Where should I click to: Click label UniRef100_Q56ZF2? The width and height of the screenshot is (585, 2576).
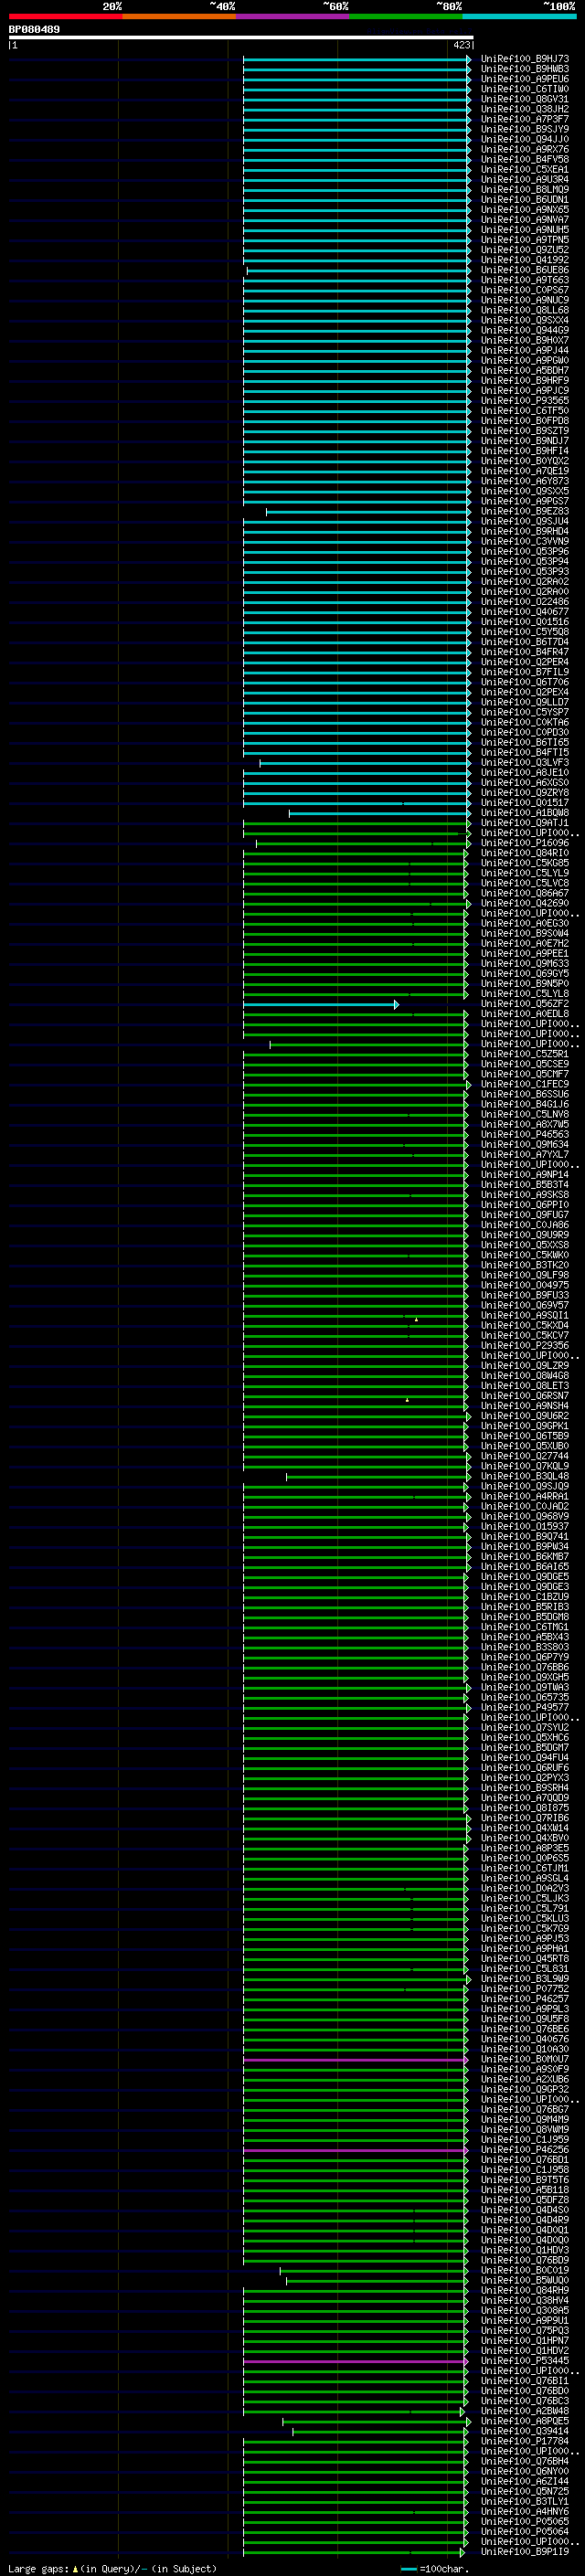click(x=524, y=1004)
